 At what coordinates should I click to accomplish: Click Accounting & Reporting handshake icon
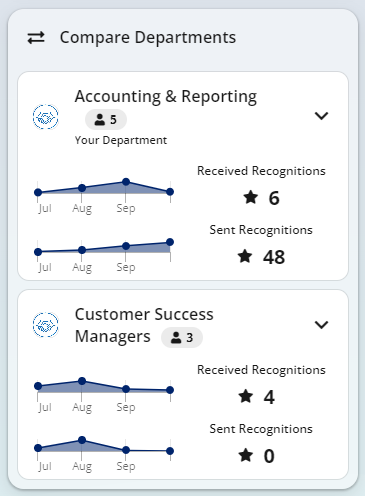[x=46, y=117]
